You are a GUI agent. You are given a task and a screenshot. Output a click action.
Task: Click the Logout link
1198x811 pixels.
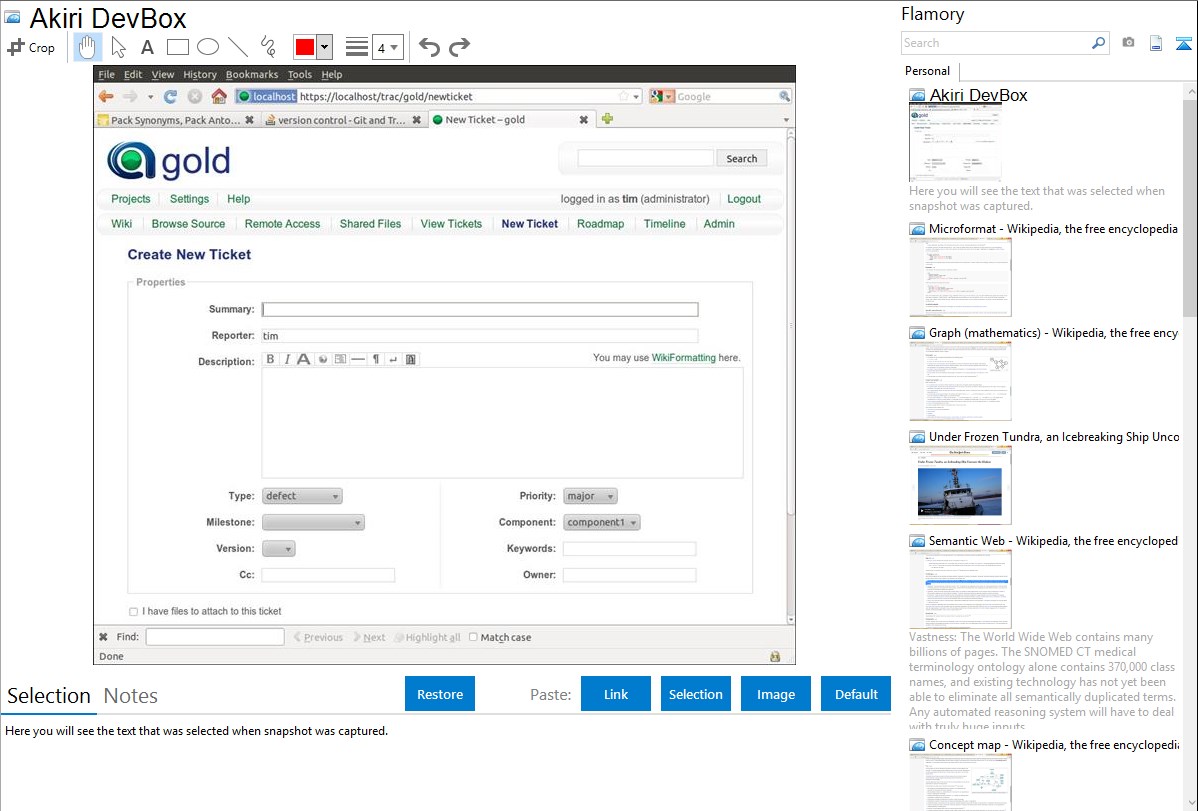point(743,199)
